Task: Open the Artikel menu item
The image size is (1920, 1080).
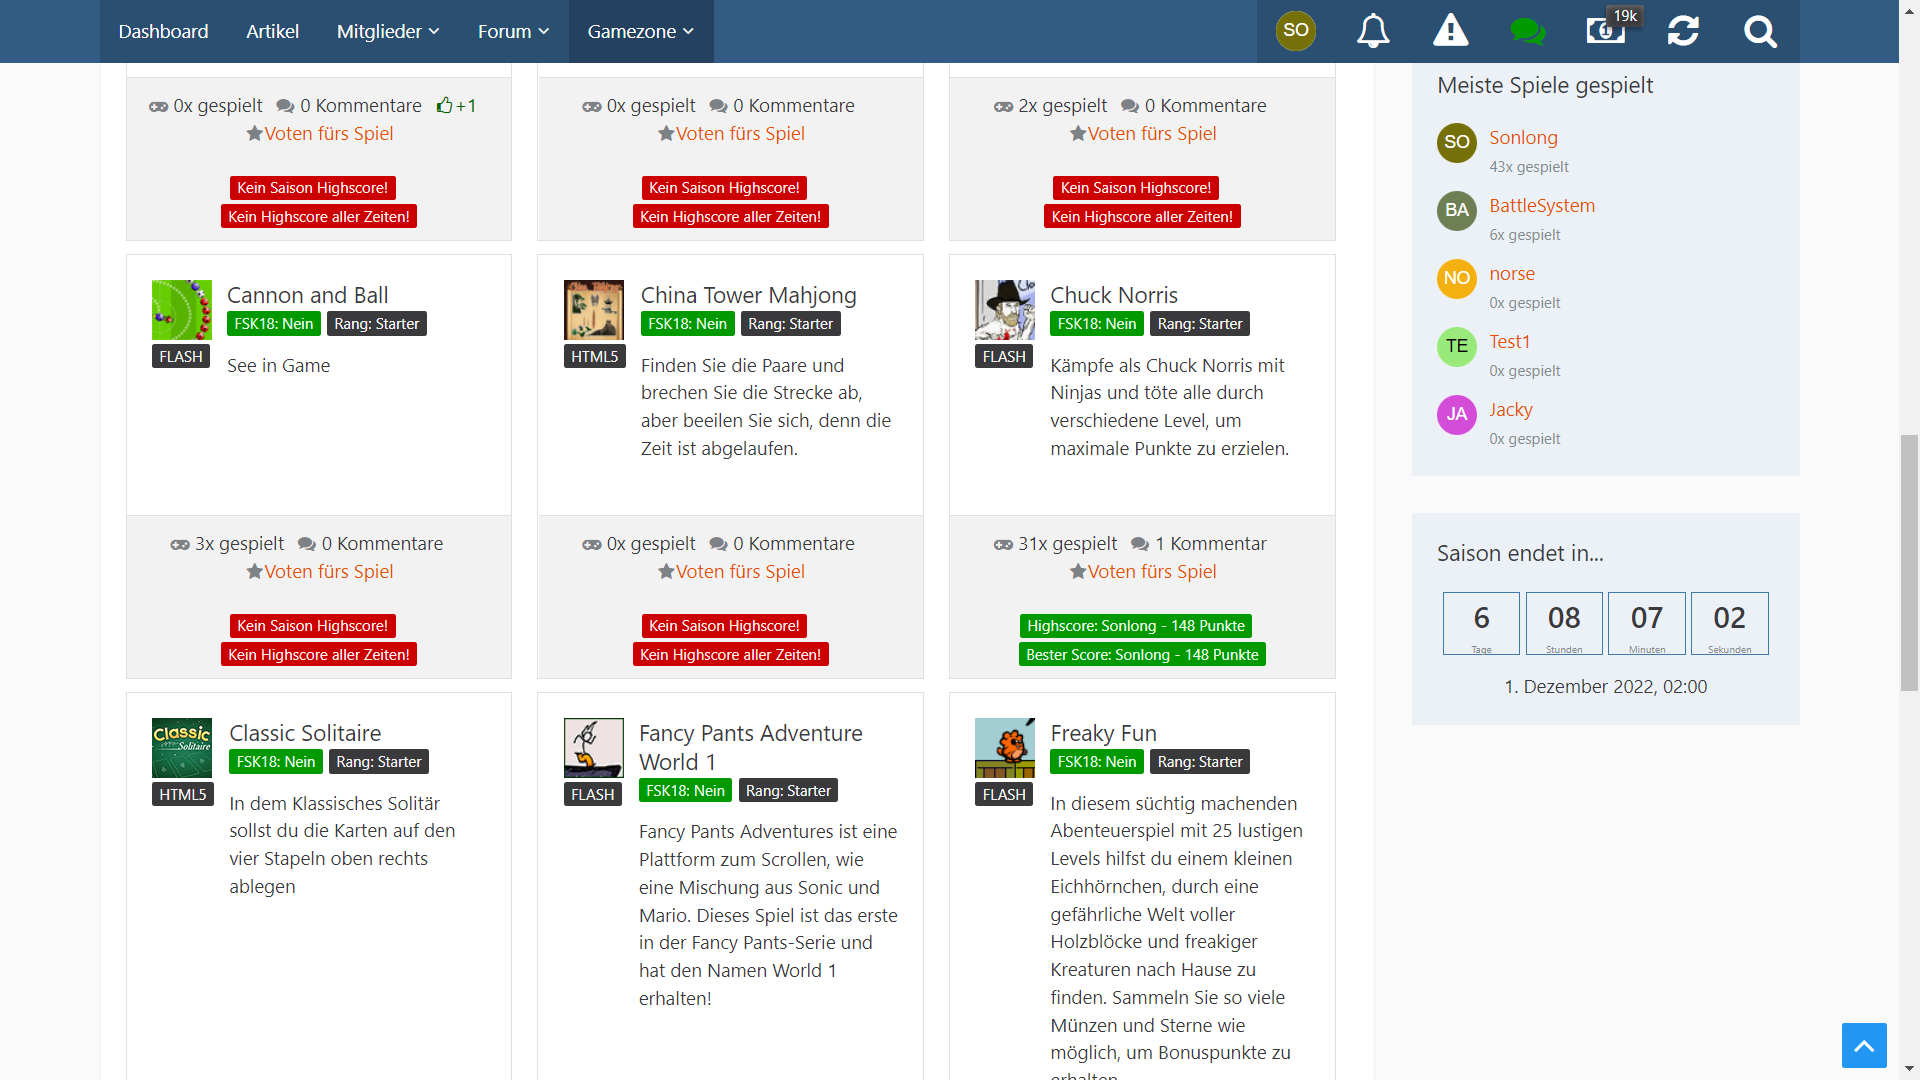Action: (x=272, y=31)
